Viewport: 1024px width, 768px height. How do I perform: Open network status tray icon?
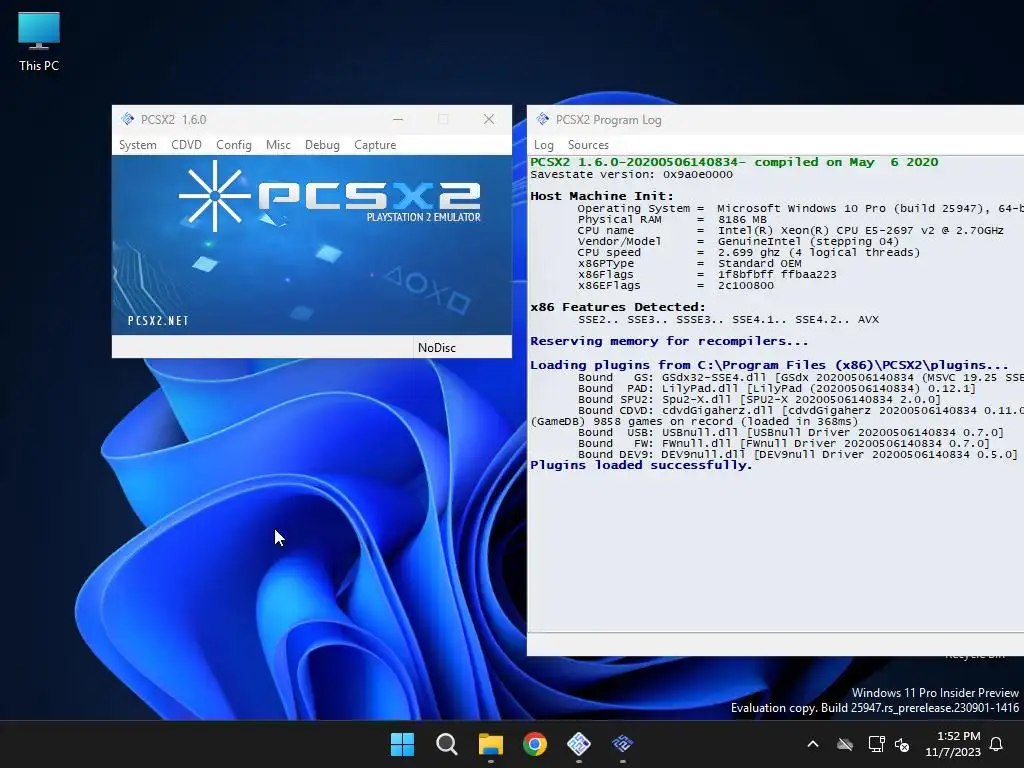point(876,744)
